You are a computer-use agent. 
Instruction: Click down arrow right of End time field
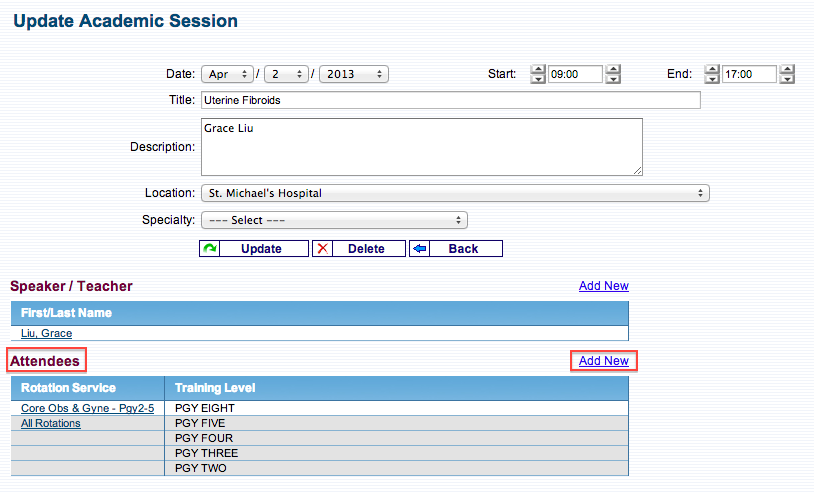pyautogui.click(x=787, y=79)
